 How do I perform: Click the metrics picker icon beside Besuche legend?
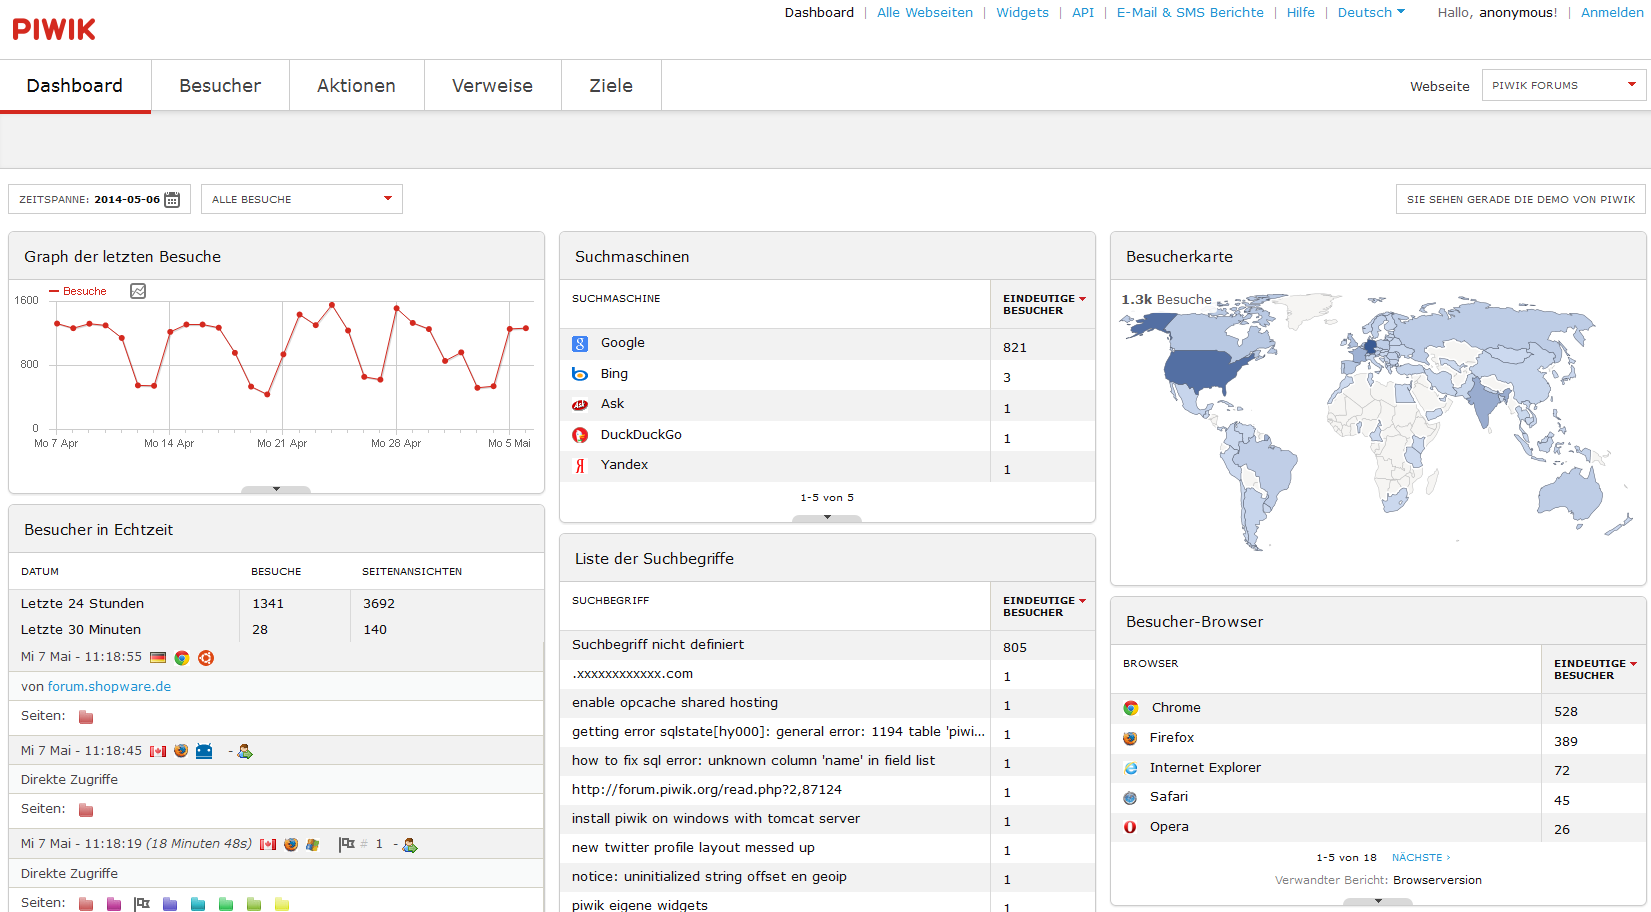pos(138,291)
